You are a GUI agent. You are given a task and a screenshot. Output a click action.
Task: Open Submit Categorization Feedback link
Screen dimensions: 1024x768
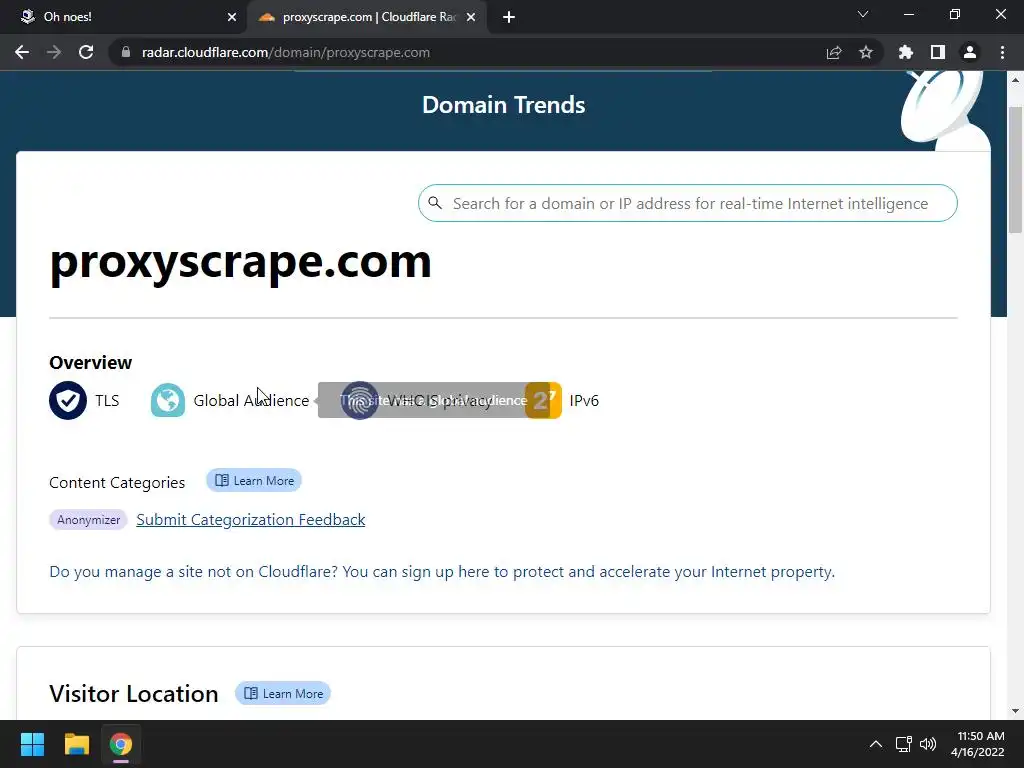251,520
